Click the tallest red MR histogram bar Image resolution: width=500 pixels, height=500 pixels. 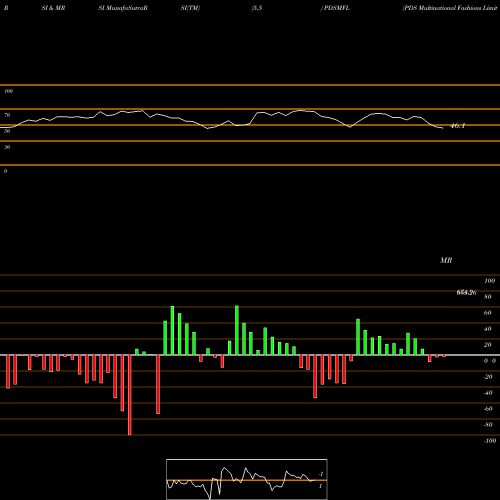tap(130, 395)
